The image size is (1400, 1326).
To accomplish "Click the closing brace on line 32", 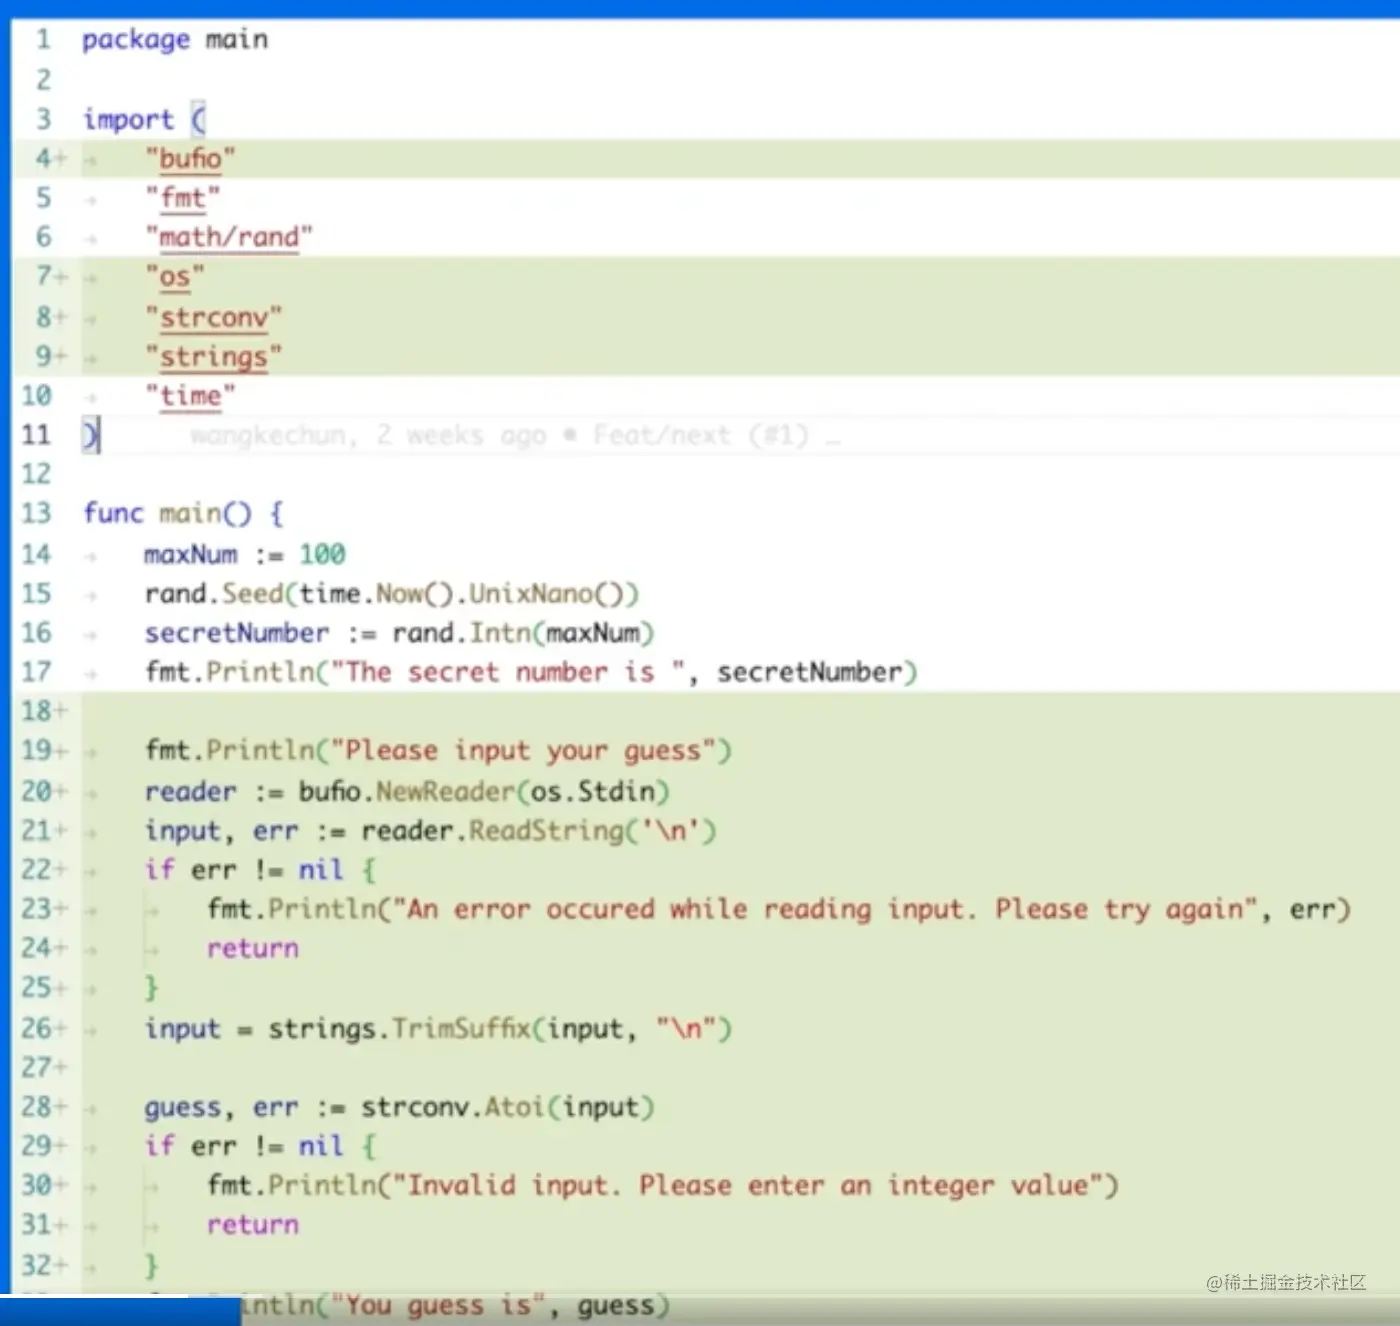I will point(152,1265).
